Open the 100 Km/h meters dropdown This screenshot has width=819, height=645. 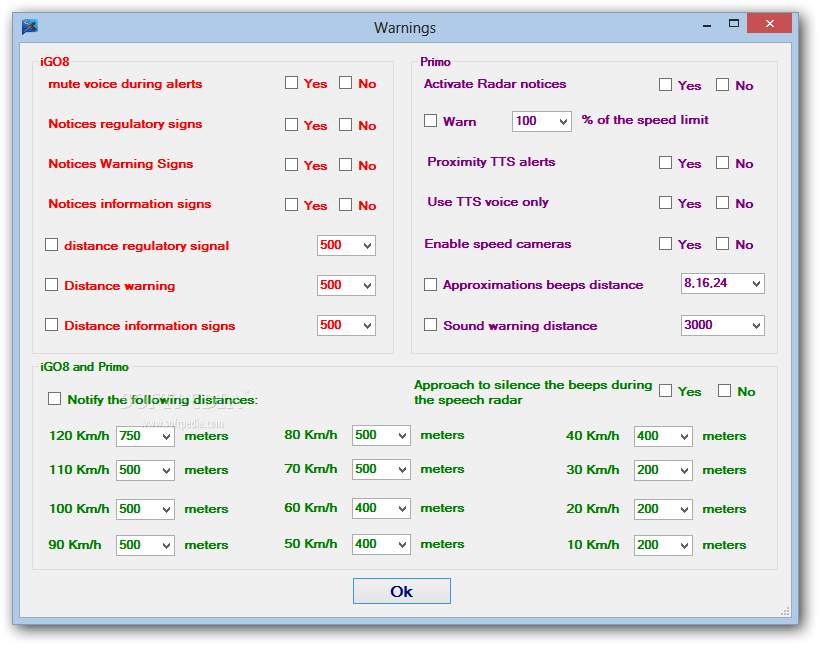click(145, 509)
